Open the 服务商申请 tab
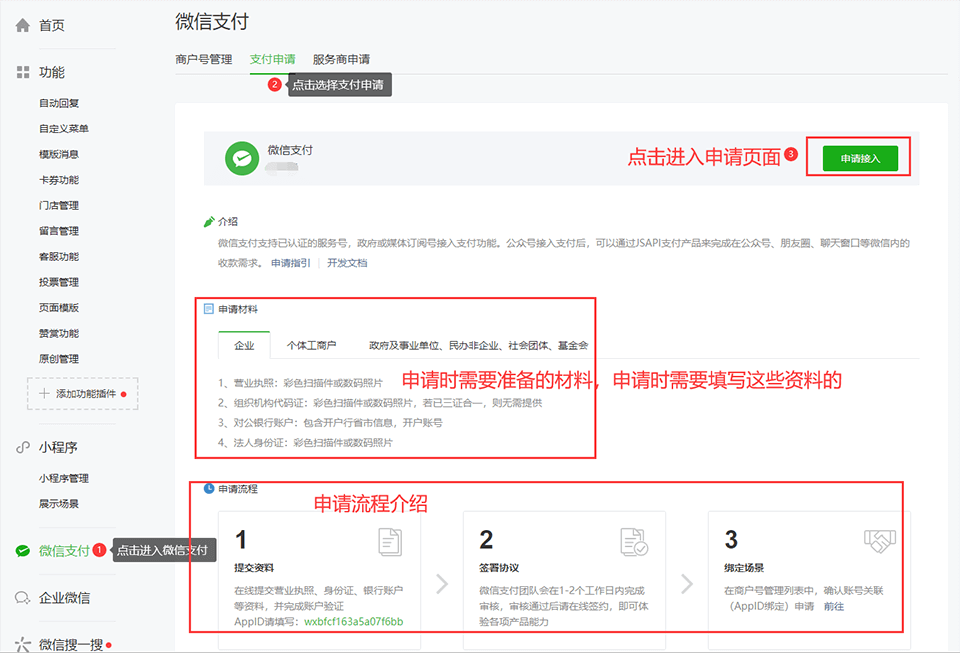 click(x=341, y=59)
